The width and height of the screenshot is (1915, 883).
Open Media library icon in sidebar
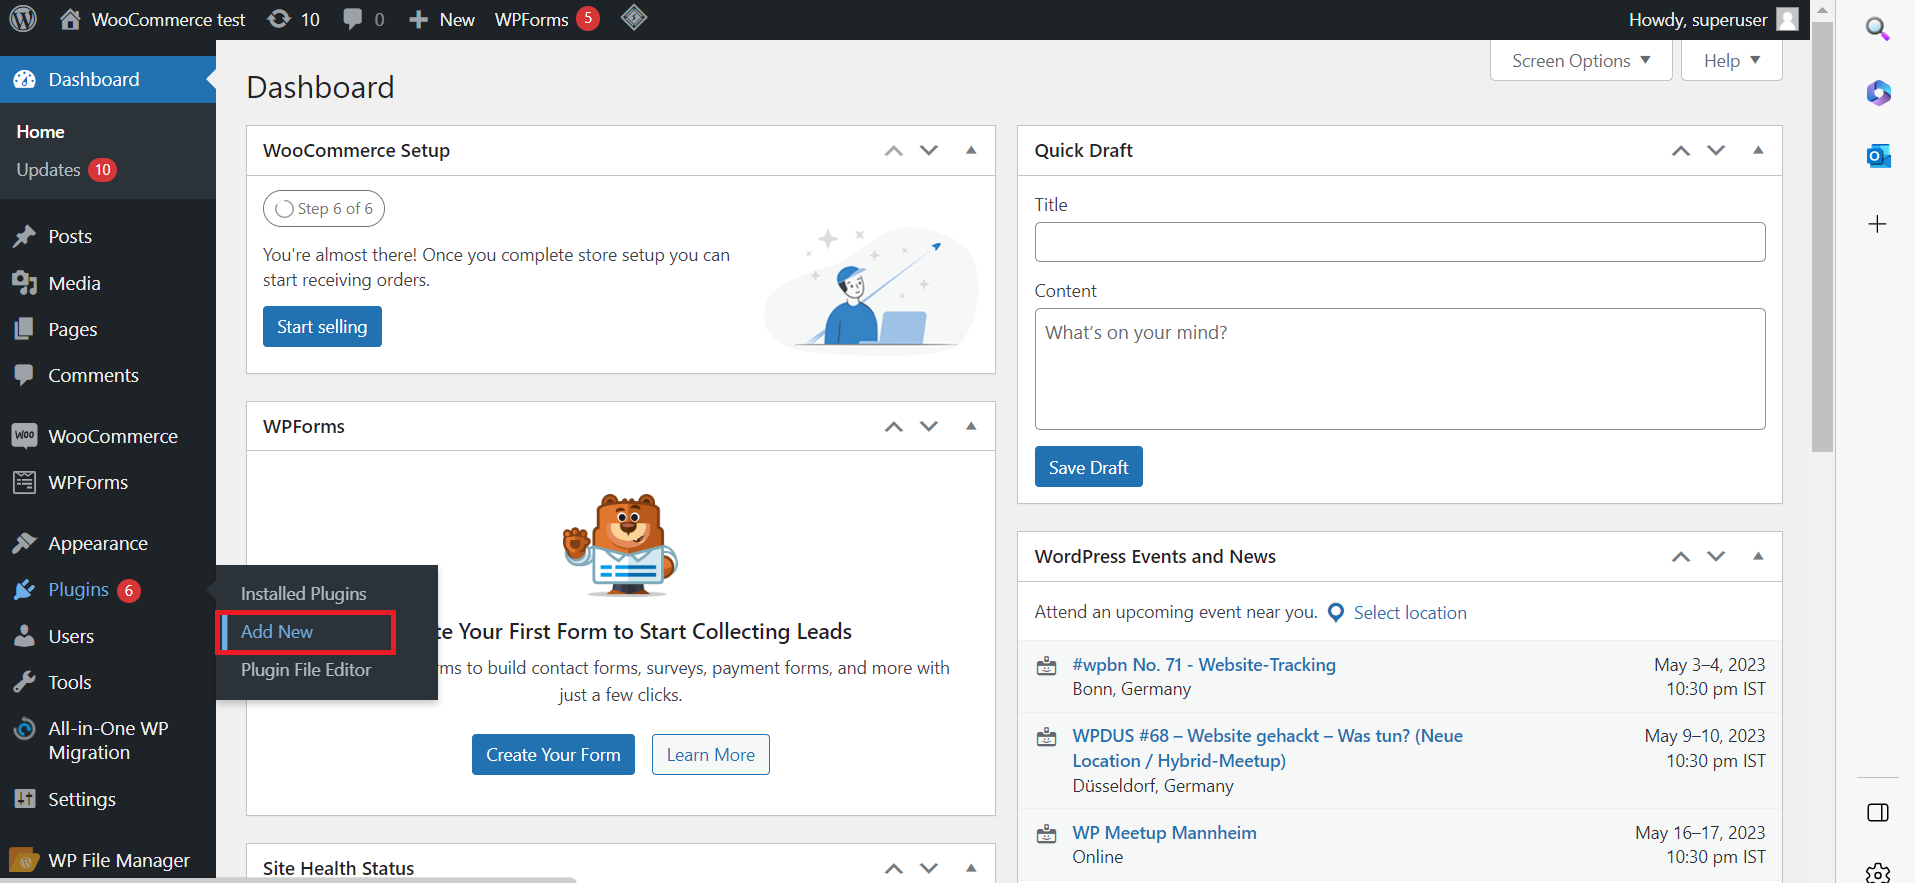click(24, 283)
